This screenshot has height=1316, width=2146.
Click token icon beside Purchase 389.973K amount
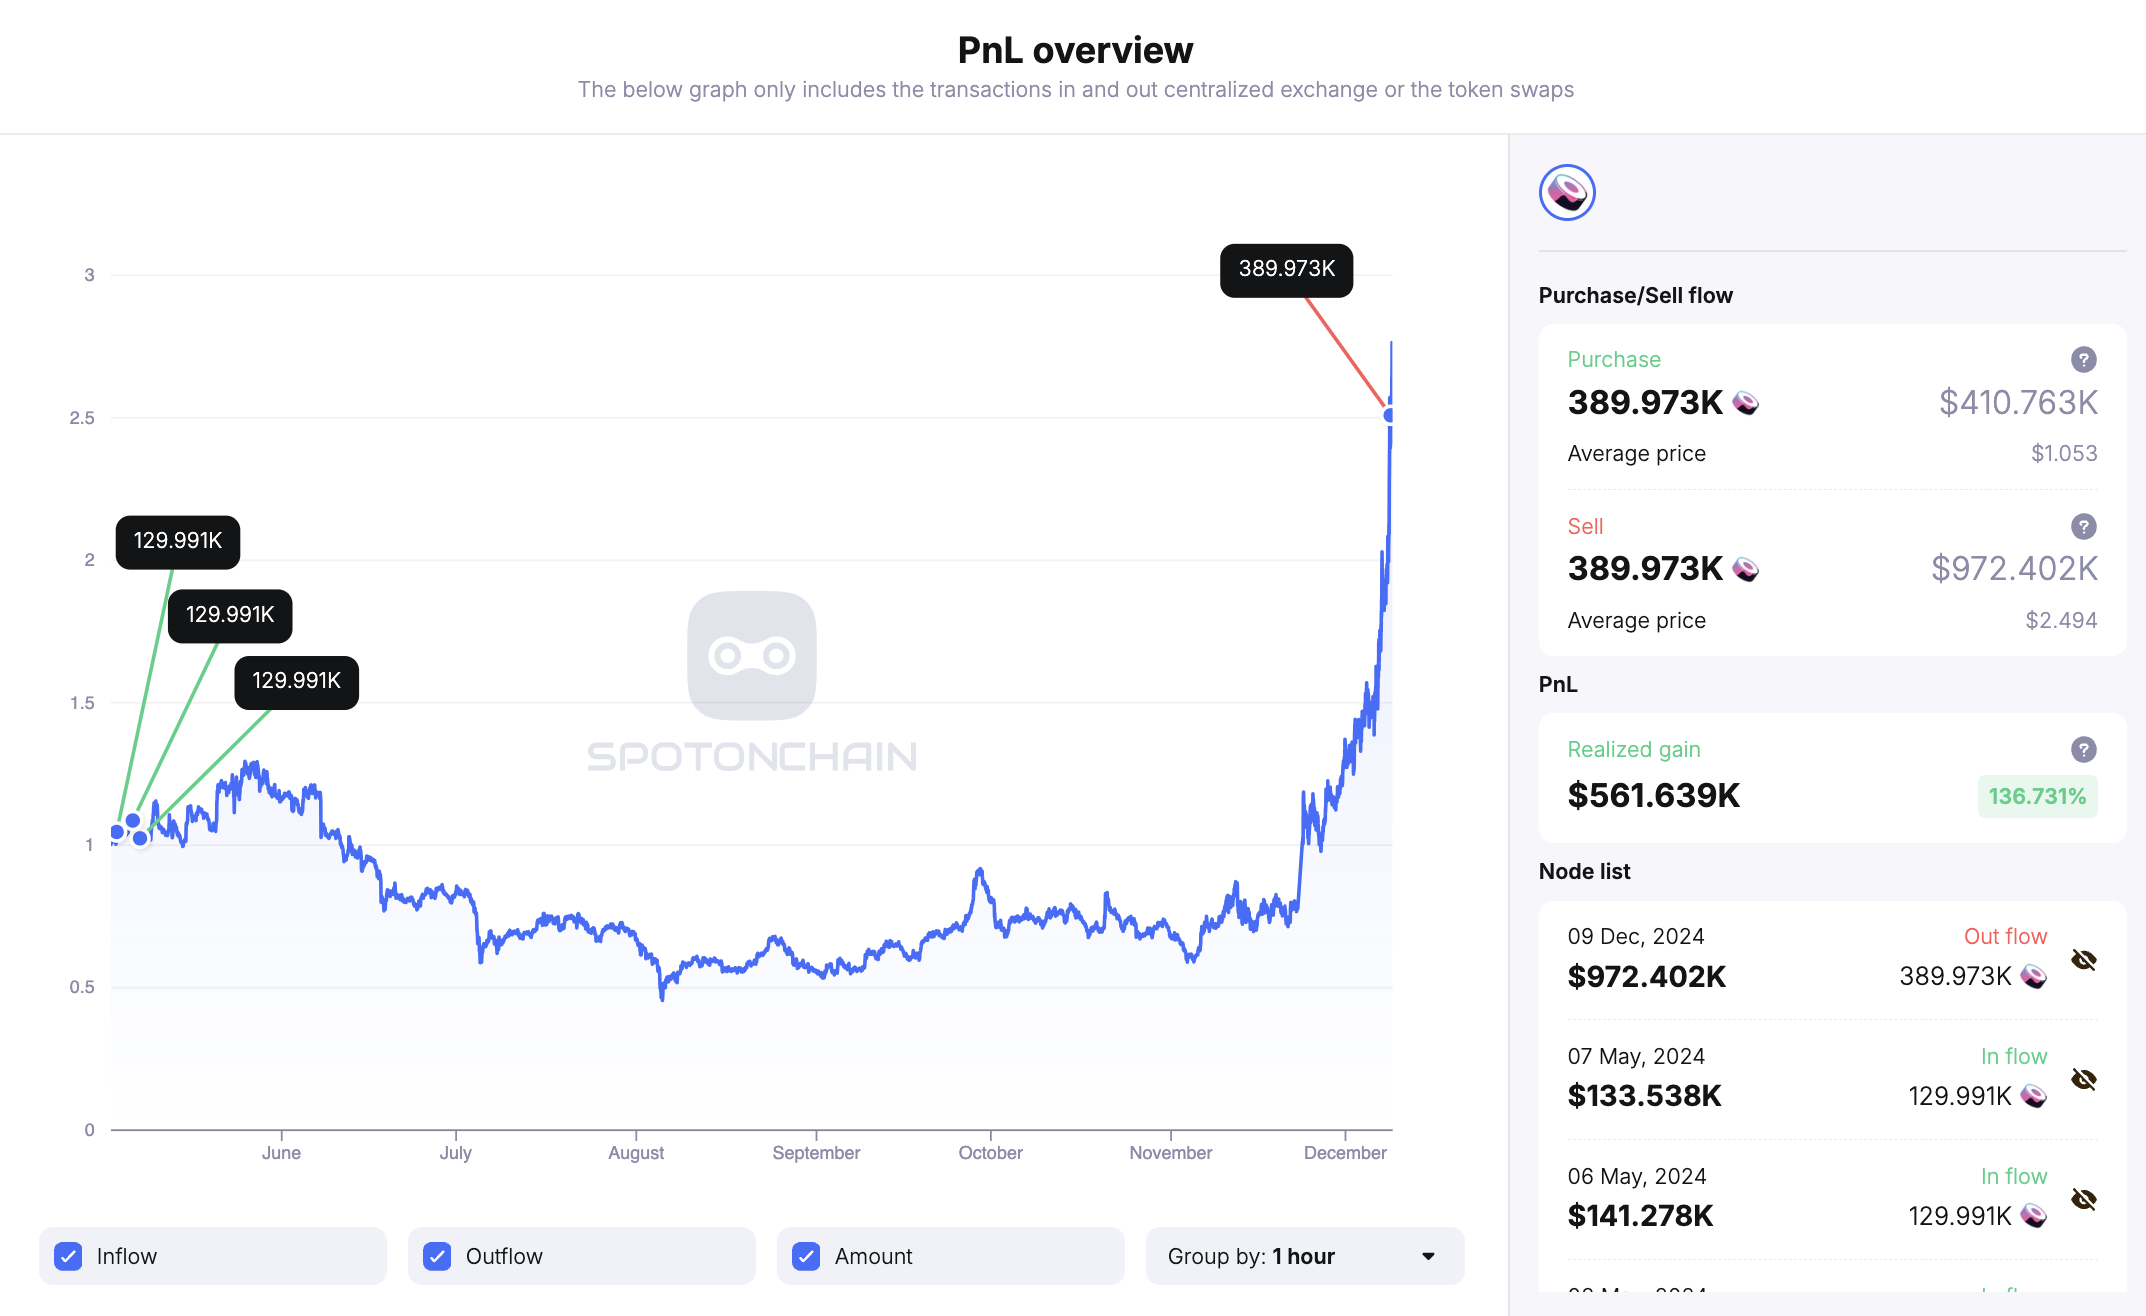point(1746,403)
